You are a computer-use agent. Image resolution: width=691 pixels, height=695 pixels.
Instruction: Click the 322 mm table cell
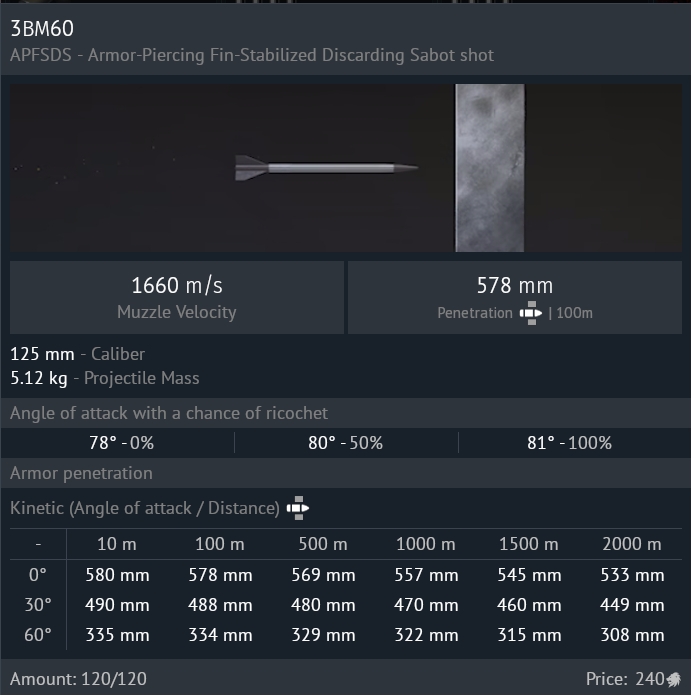pyautogui.click(x=426, y=635)
